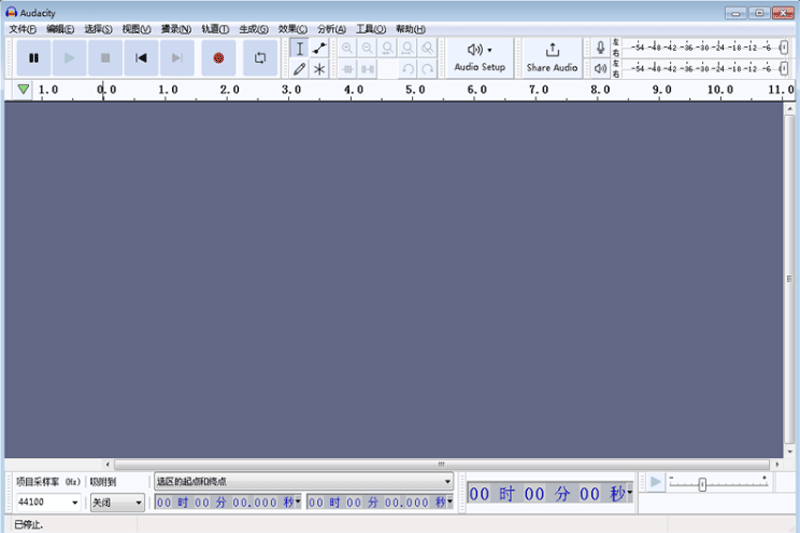
Task: Adjust the recording level slider knob
Action: click(x=784, y=48)
